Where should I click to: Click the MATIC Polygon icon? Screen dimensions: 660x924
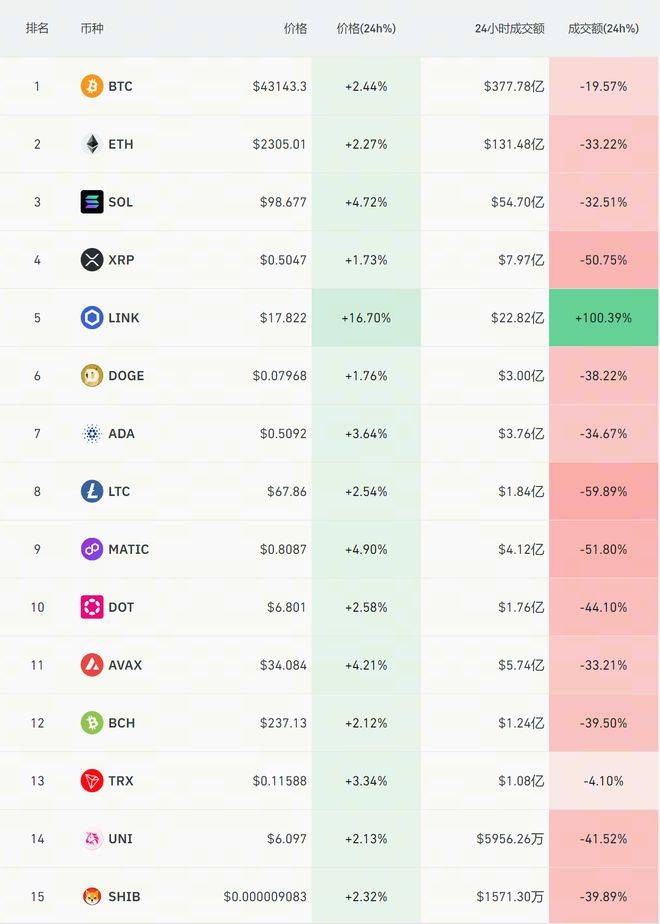(92, 549)
